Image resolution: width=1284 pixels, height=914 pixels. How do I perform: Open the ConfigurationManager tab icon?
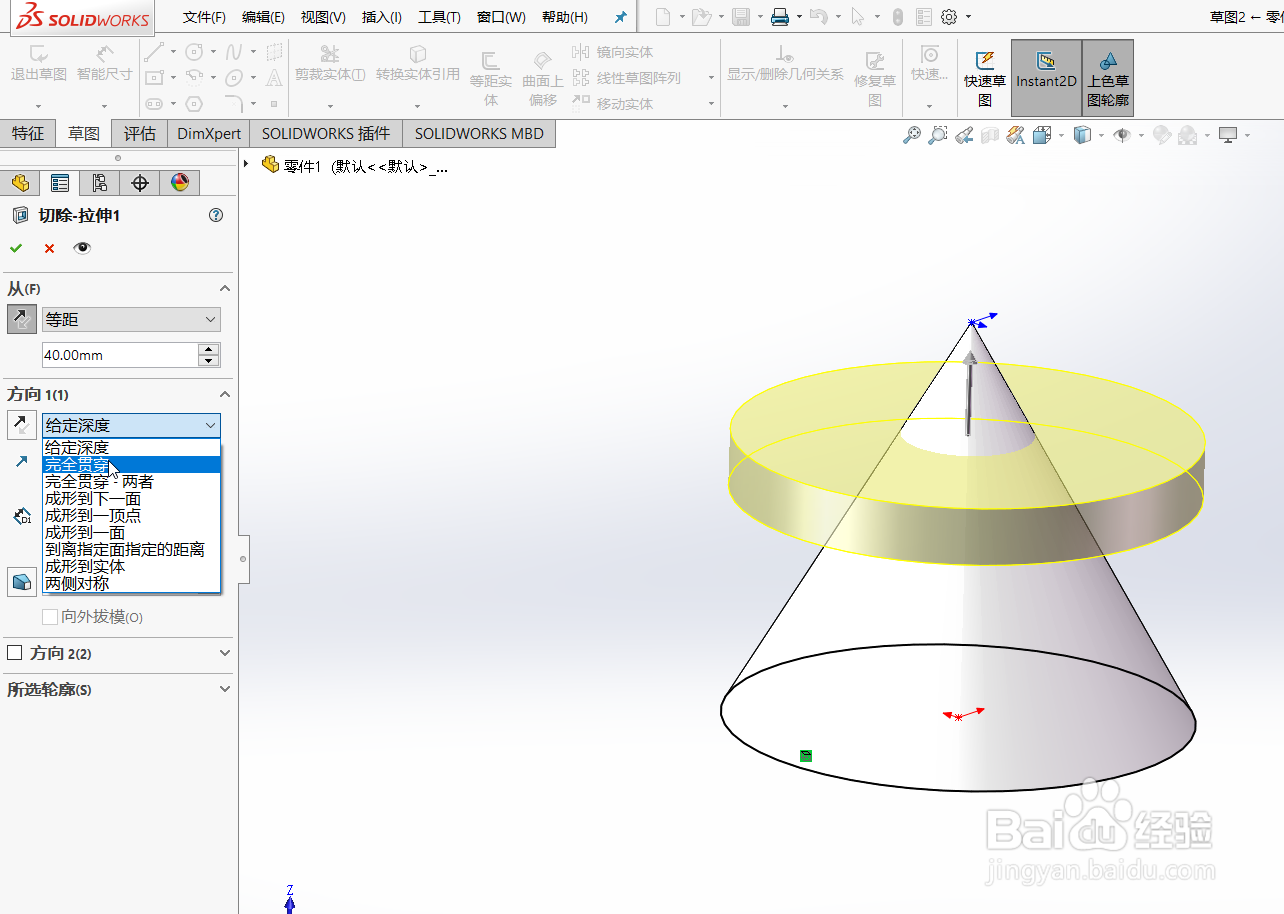pos(100,182)
